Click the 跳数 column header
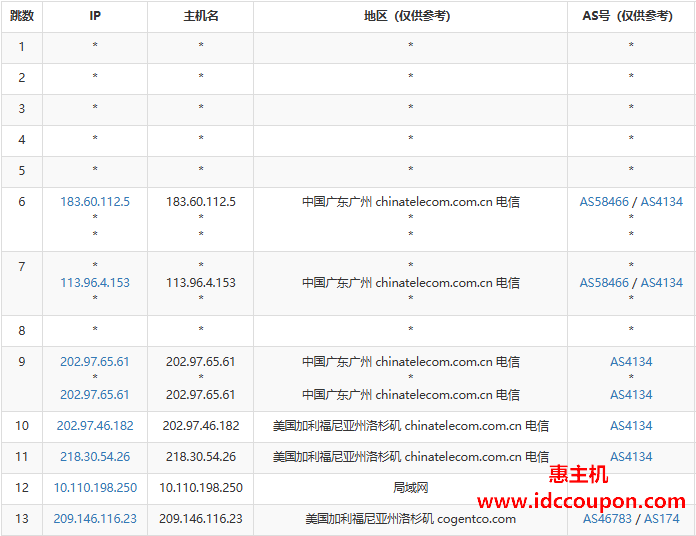 (22, 16)
